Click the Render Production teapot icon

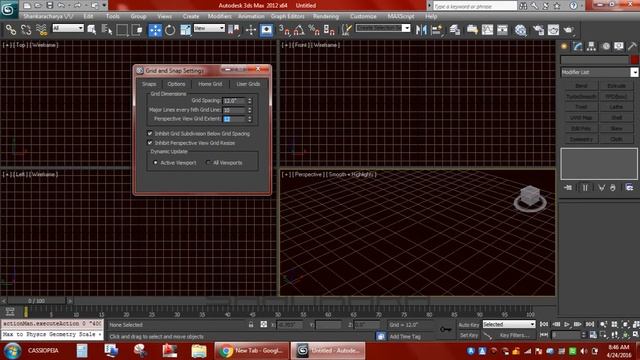pyautogui.click(x=569, y=30)
